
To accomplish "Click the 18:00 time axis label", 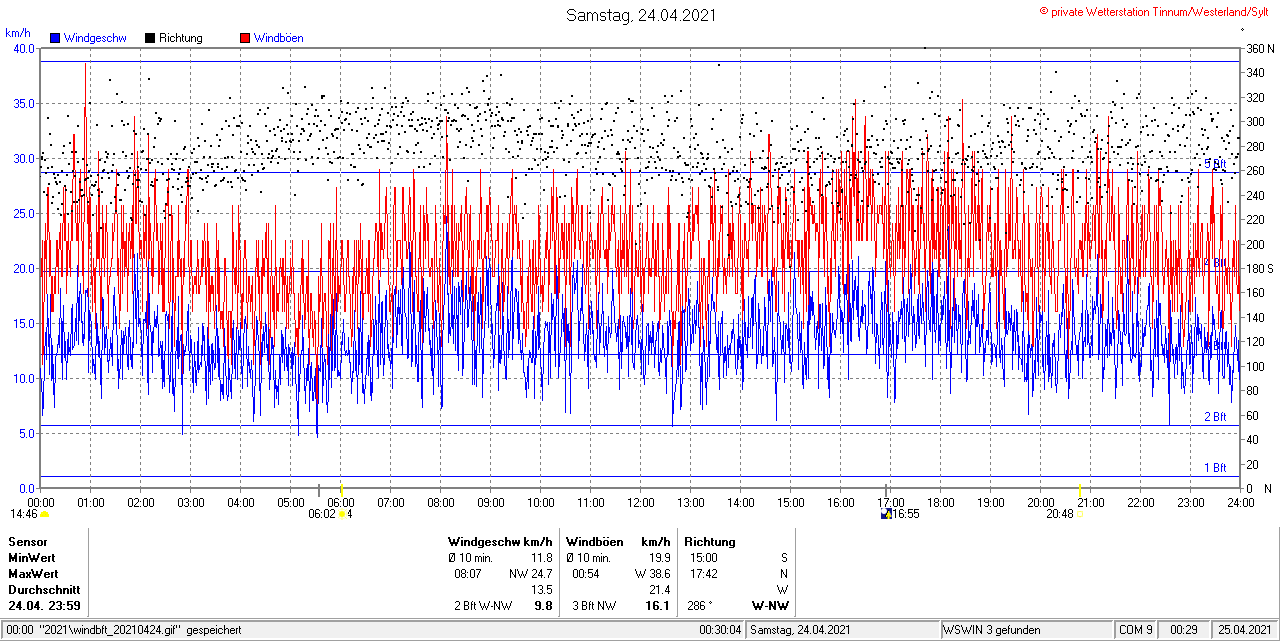I will click(940, 502).
